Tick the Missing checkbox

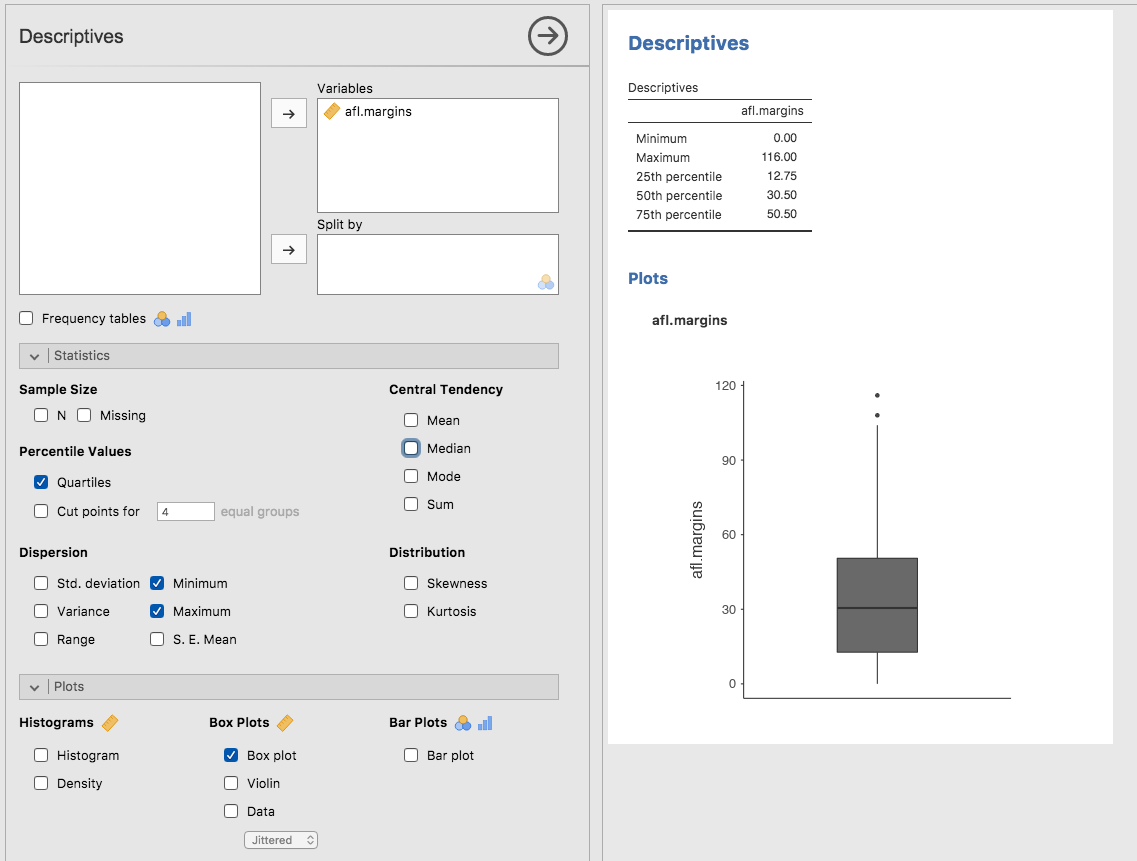(x=84, y=415)
